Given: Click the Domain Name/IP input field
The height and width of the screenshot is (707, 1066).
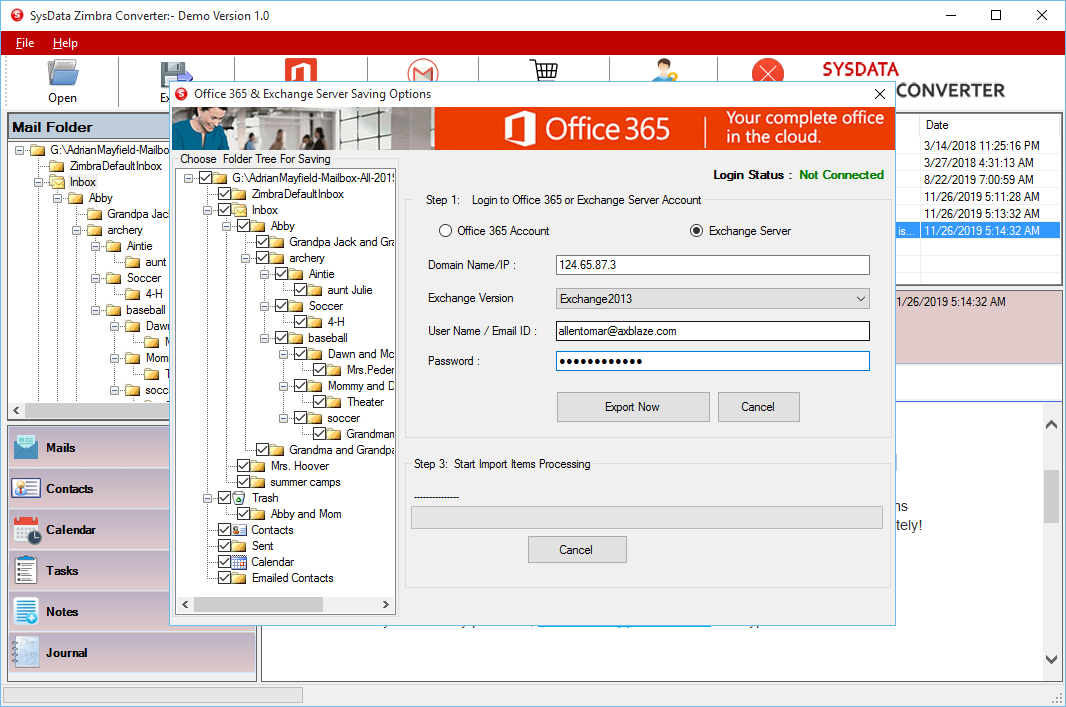Looking at the screenshot, I should [712, 265].
